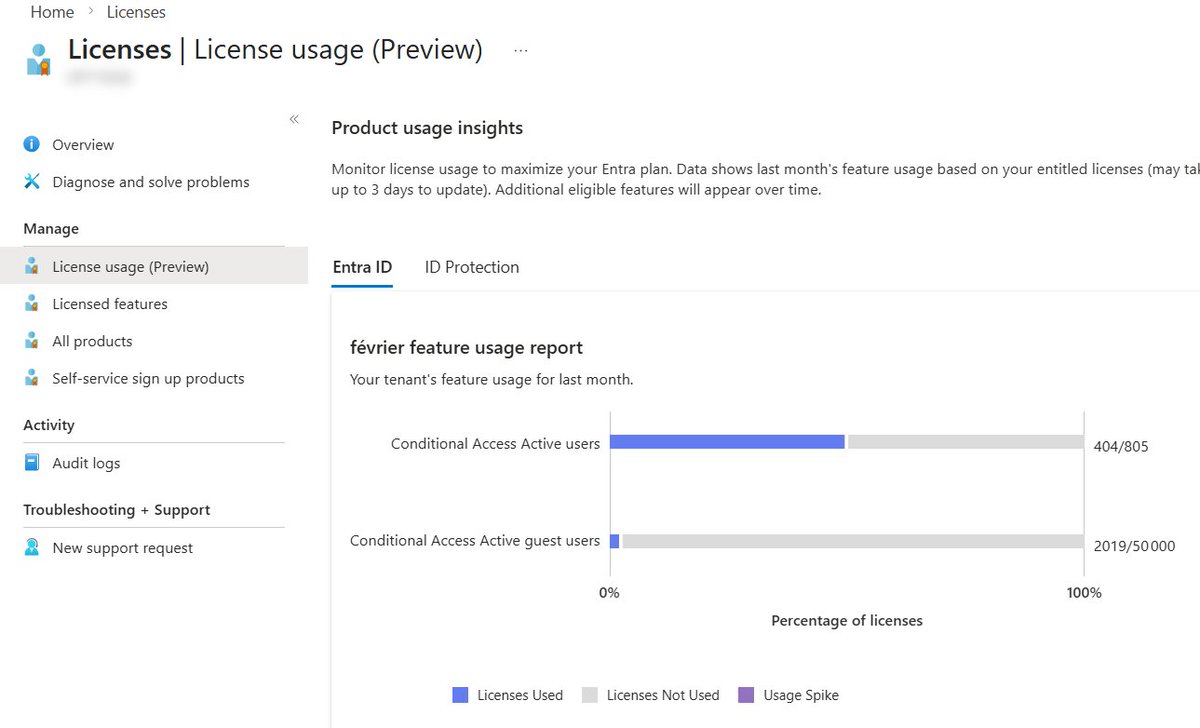Screen dimensions: 1200x728
Task: Open Diagnose and solve problems
Action: (x=151, y=182)
